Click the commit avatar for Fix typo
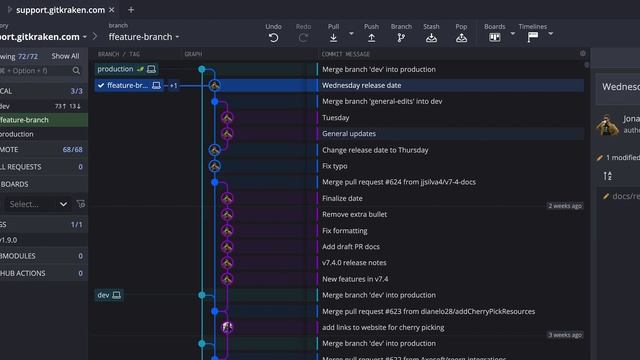 coord(215,166)
